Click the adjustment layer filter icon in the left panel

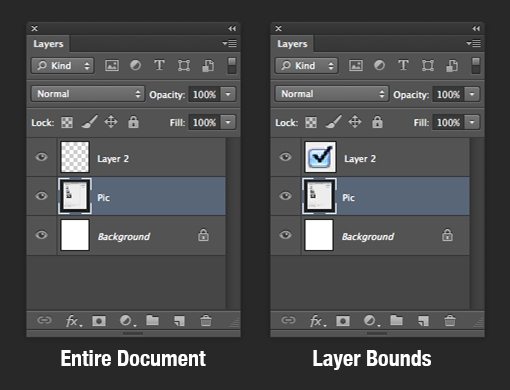[135, 65]
